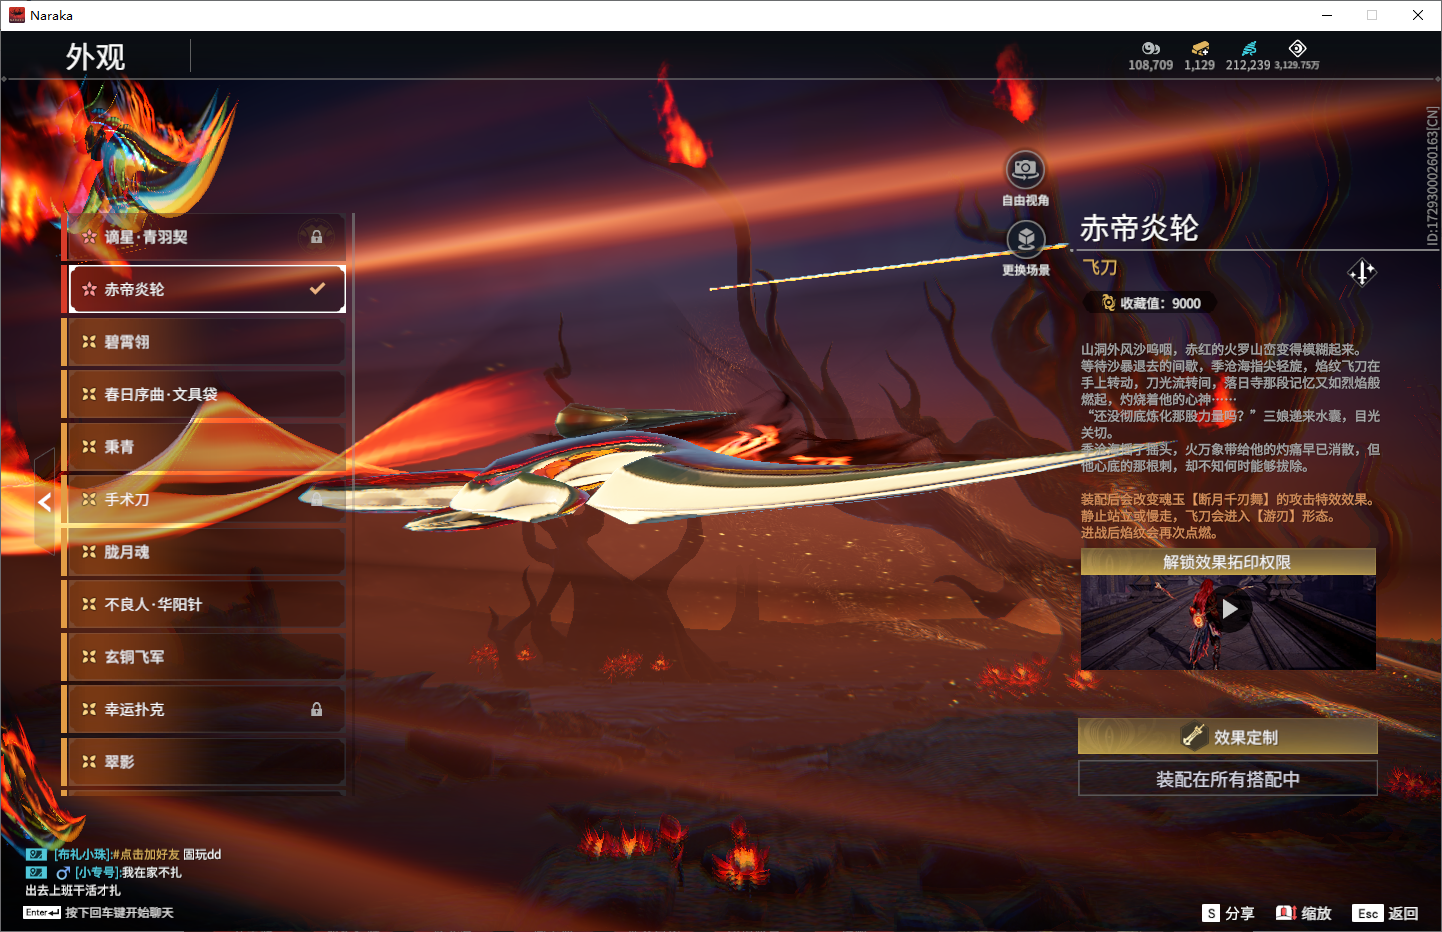Click the 赤帝炎轮 title in detail panel
This screenshot has height=932, width=1442.
pos(1139,228)
